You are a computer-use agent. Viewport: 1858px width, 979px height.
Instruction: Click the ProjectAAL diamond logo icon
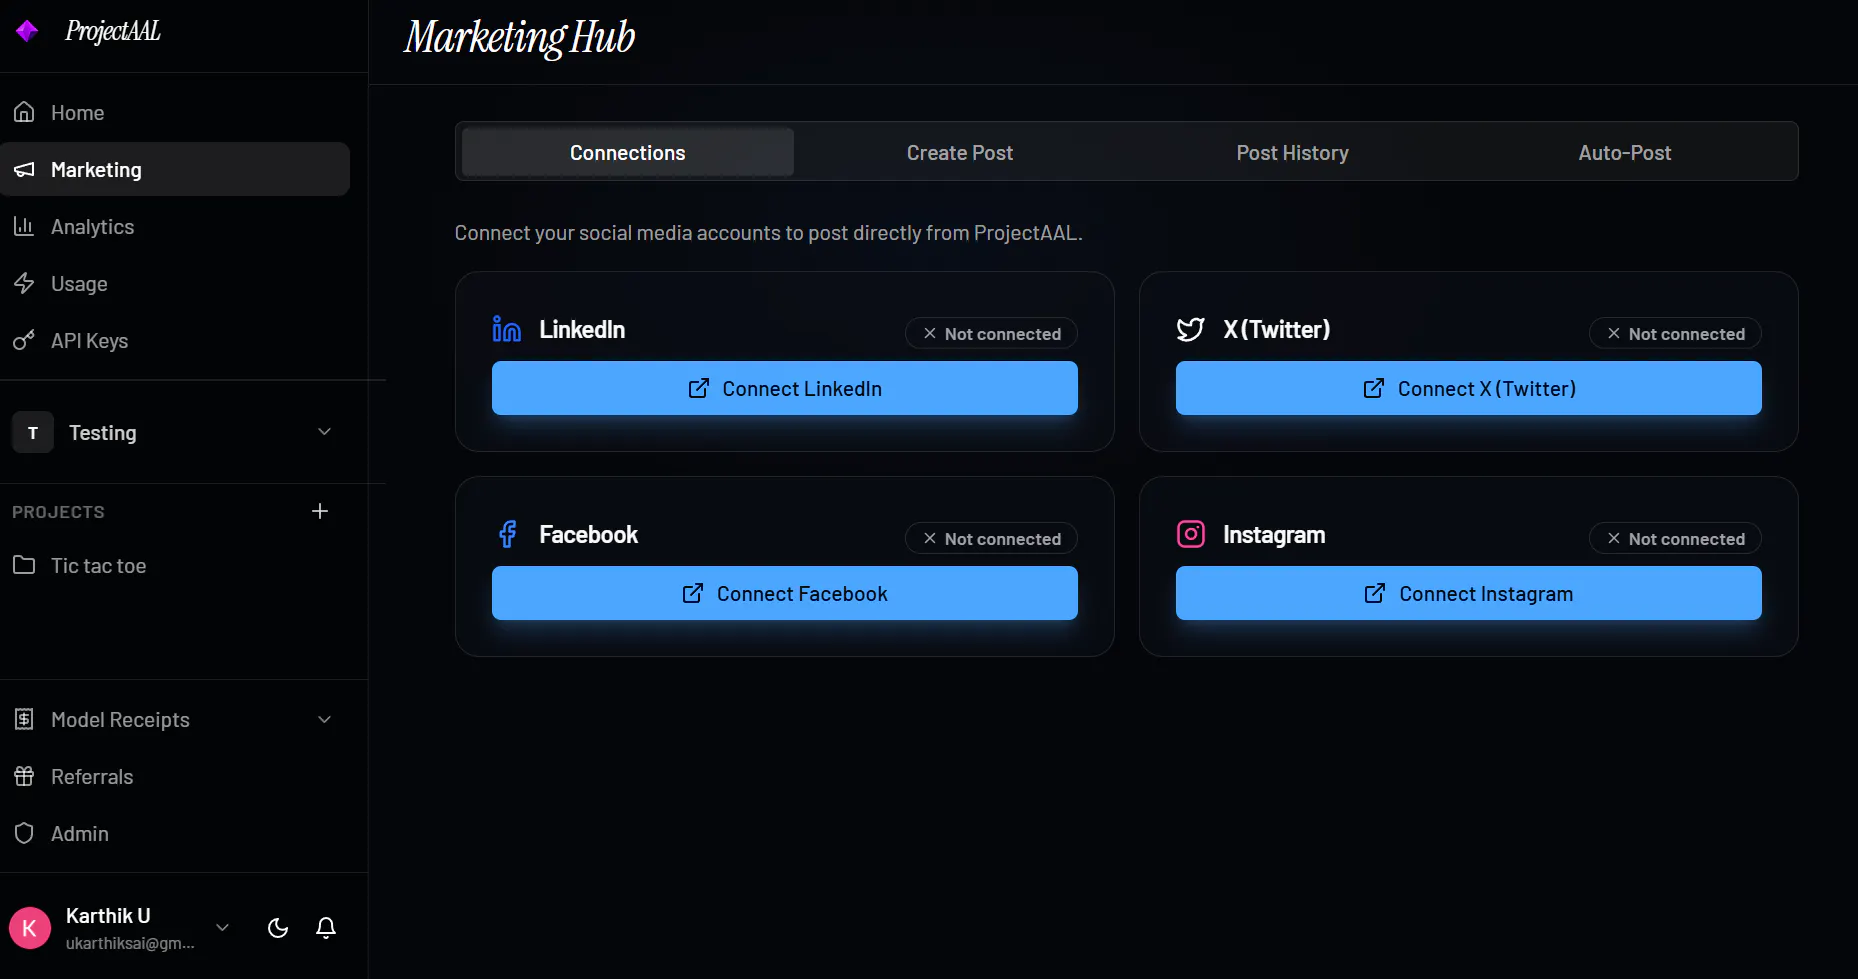pyautogui.click(x=27, y=31)
